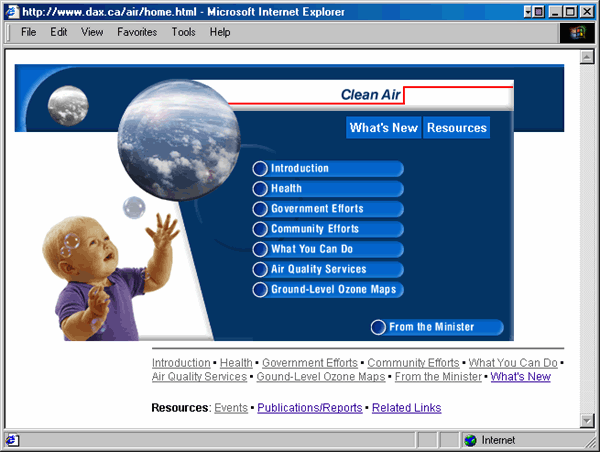
Task: Open the From the Minister button
Action: 437,327
